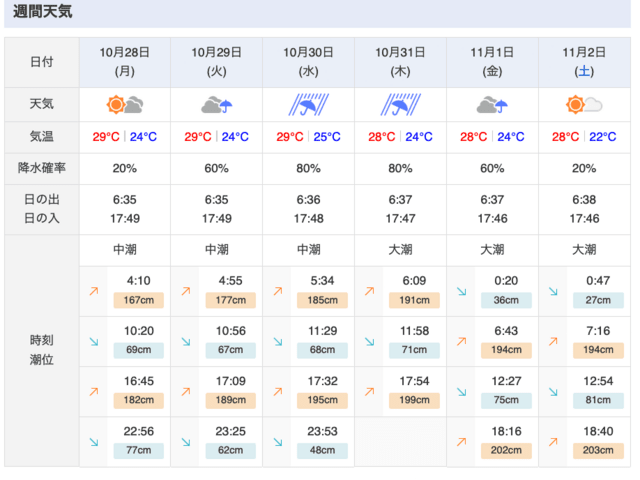Click the cloudy-umbrella icon for November 1
The image size is (640, 480).
pos(492,104)
